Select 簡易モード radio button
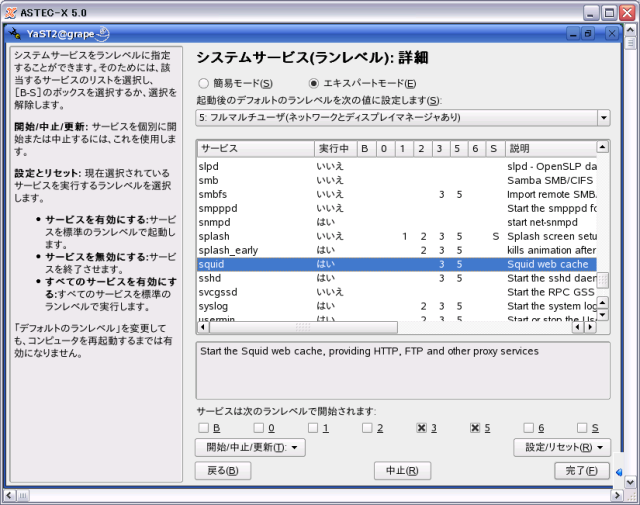The height and width of the screenshot is (505, 640). 205,83
